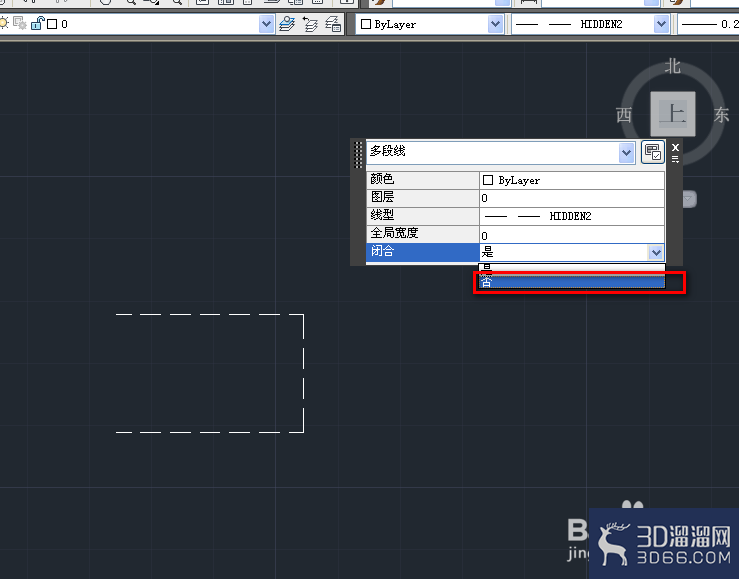Click the 线型 HIDDEN2 property value
The image size is (739, 579).
(x=572, y=216)
